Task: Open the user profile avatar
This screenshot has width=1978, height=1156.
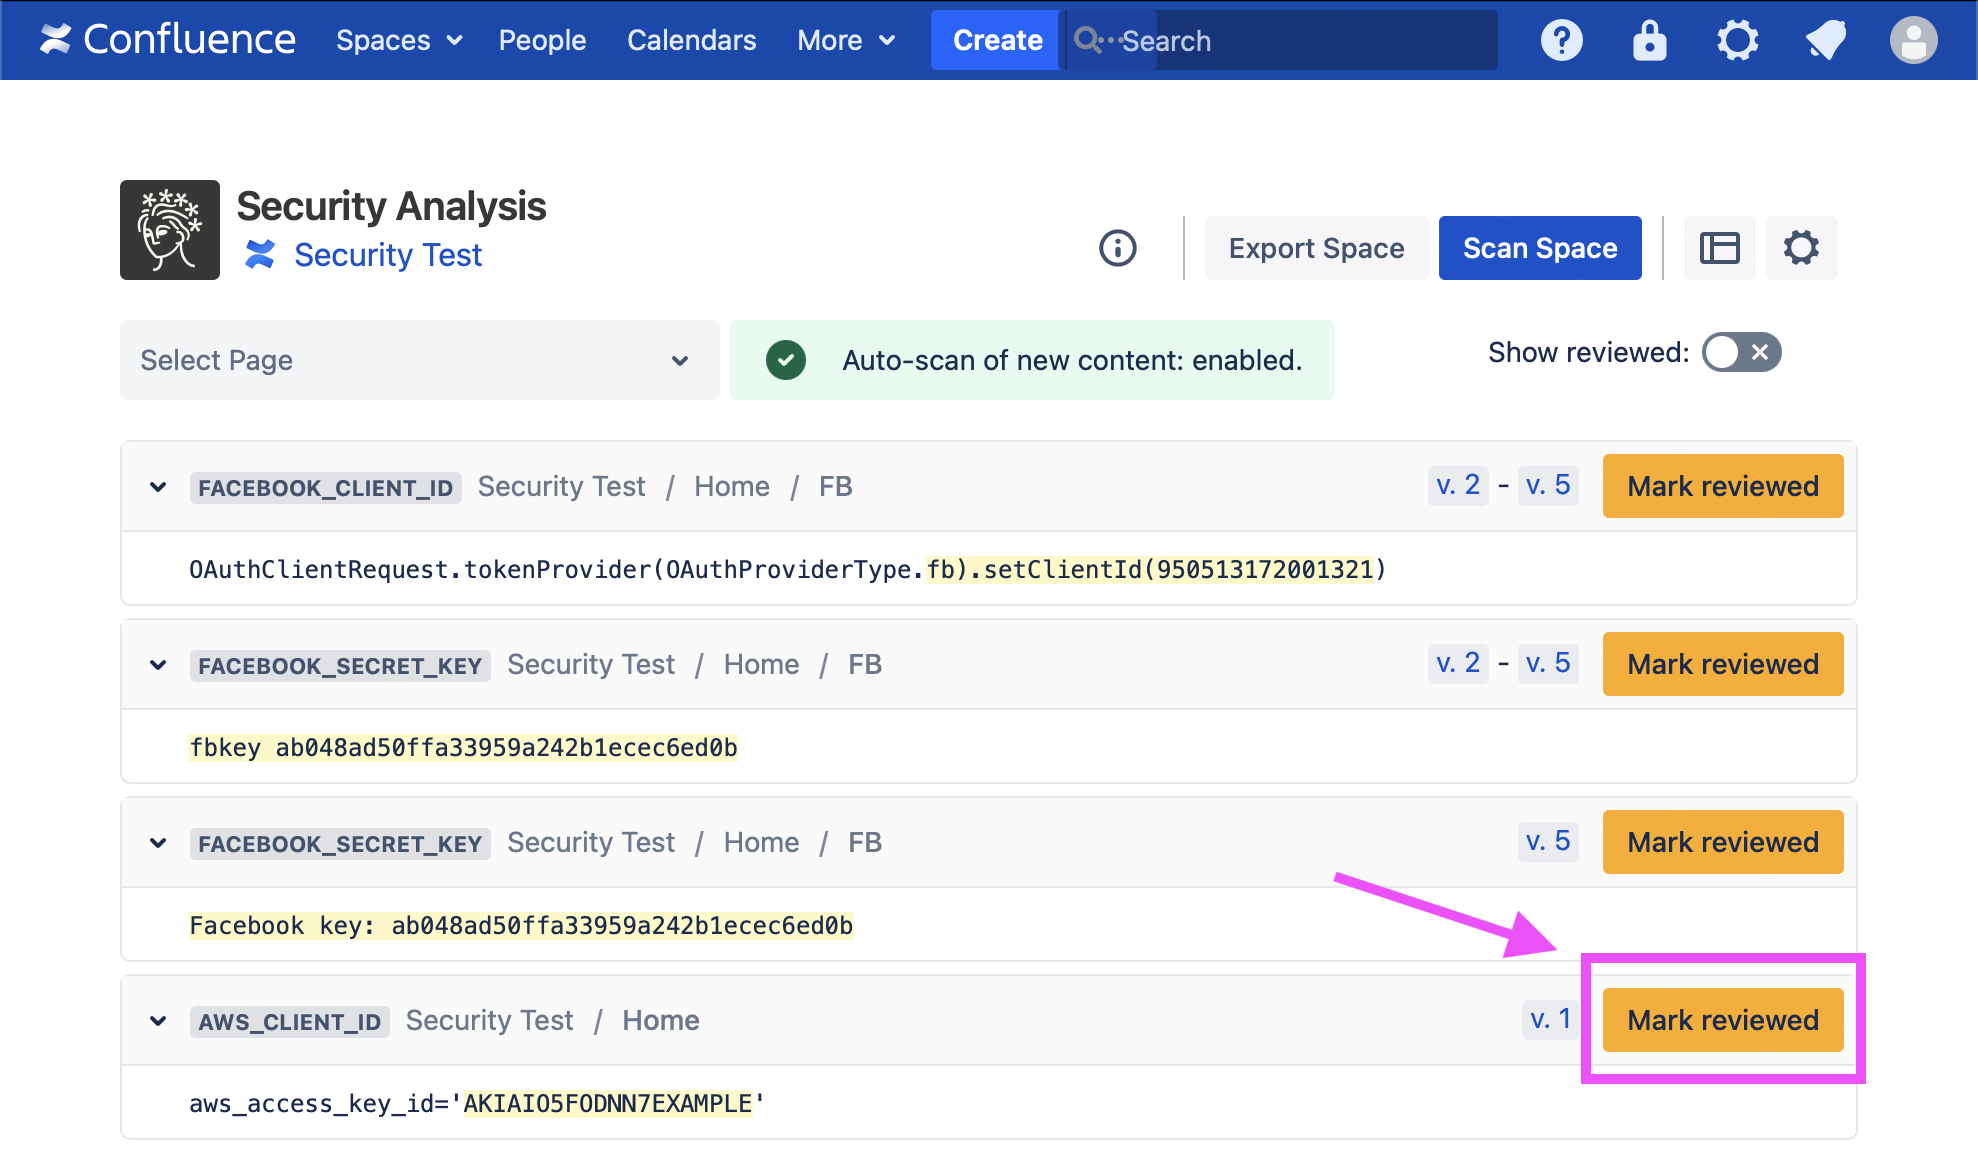Action: point(1913,41)
